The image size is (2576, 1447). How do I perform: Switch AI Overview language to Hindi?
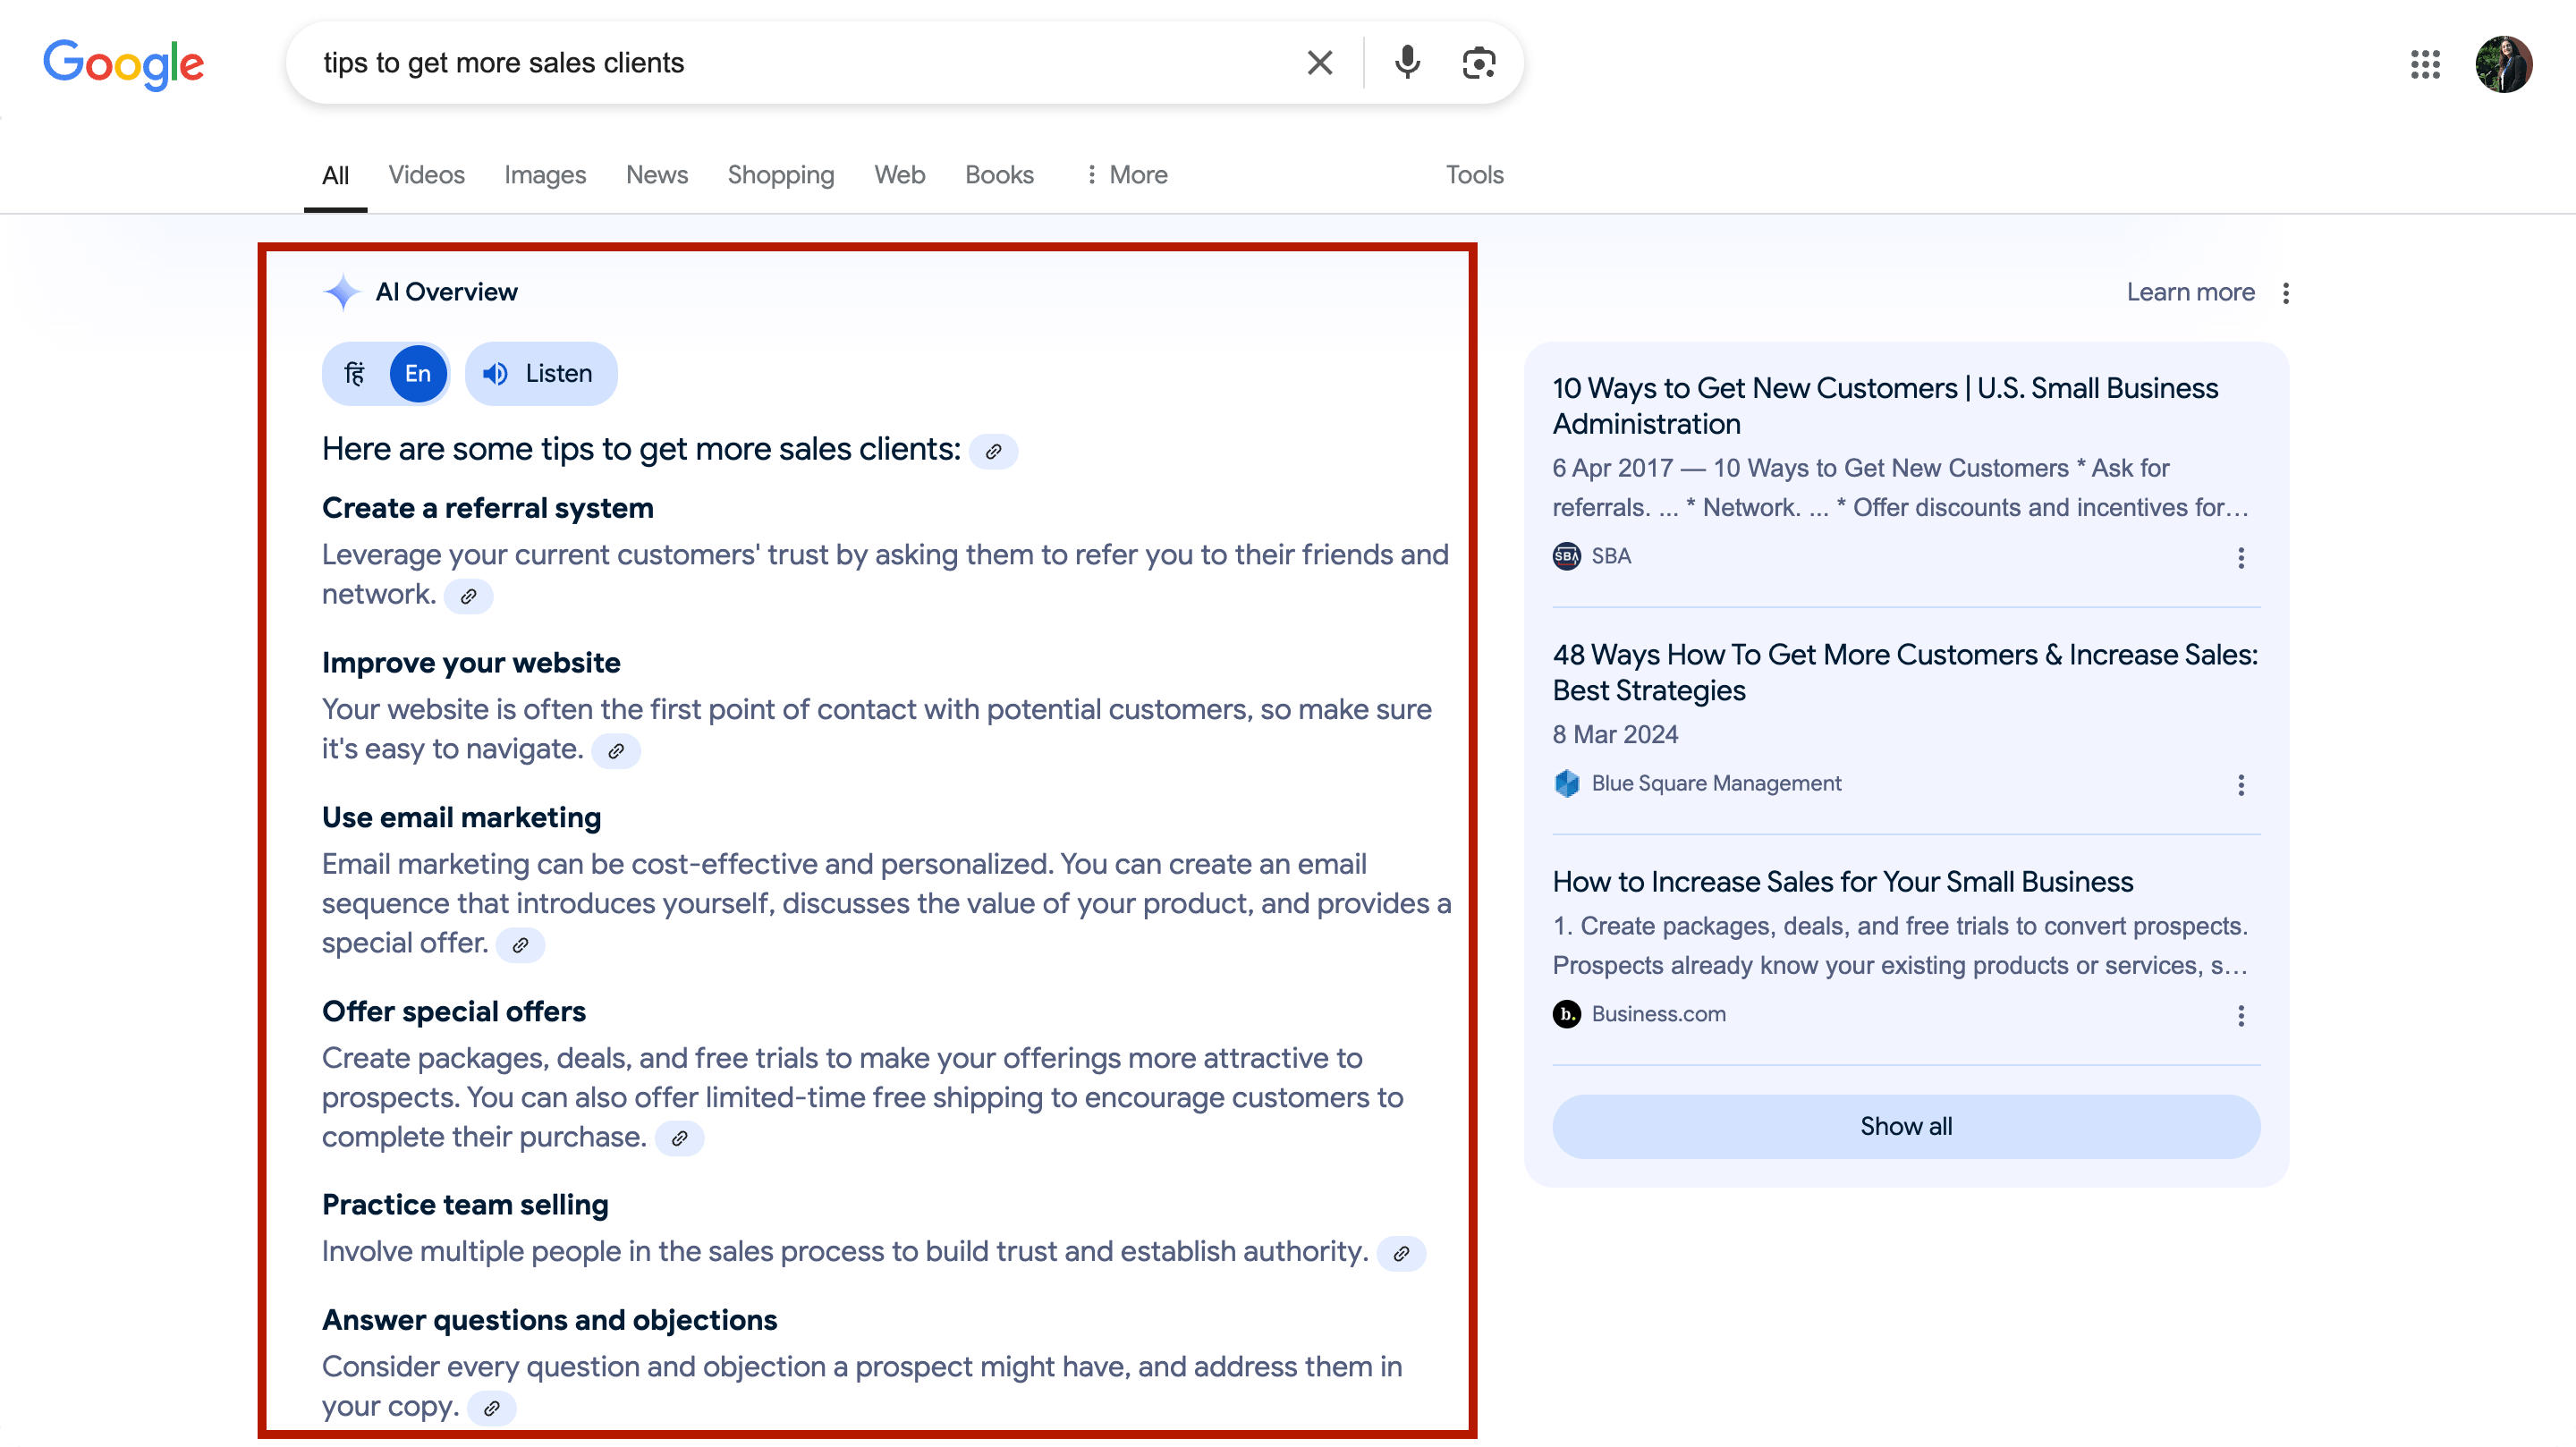pos(355,374)
